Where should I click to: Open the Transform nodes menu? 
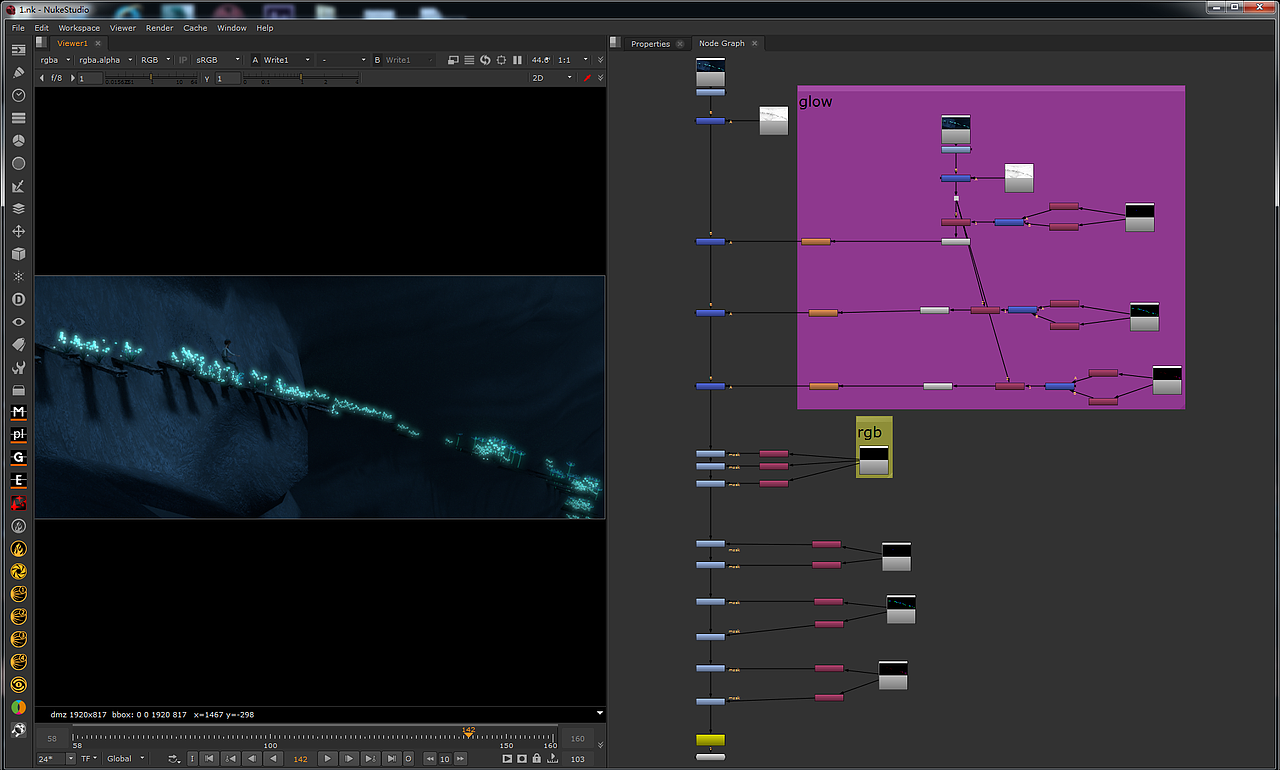tap(18, 231)
